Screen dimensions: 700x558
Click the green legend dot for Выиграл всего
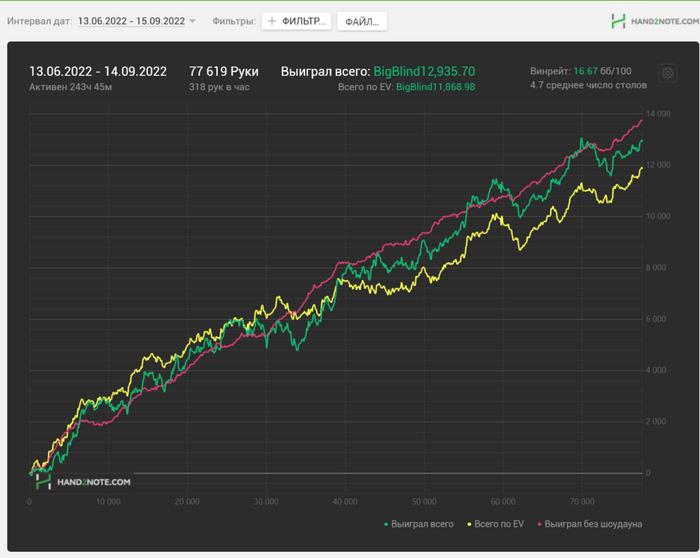pyautogui.click(x=386, y=525)
